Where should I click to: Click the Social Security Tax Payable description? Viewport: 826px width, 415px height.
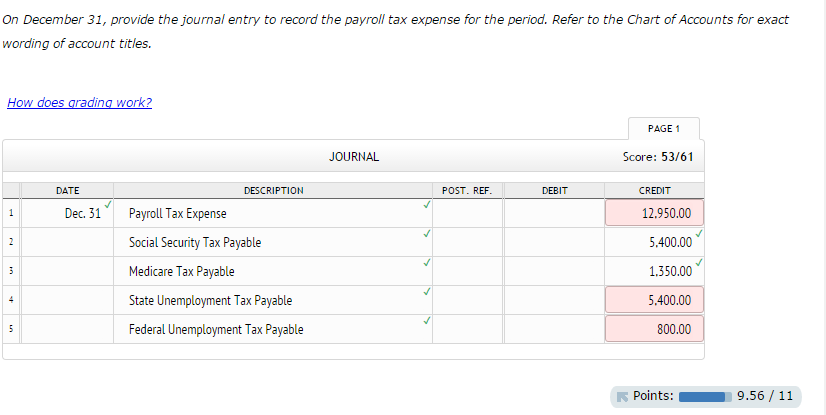pos(270,242)
